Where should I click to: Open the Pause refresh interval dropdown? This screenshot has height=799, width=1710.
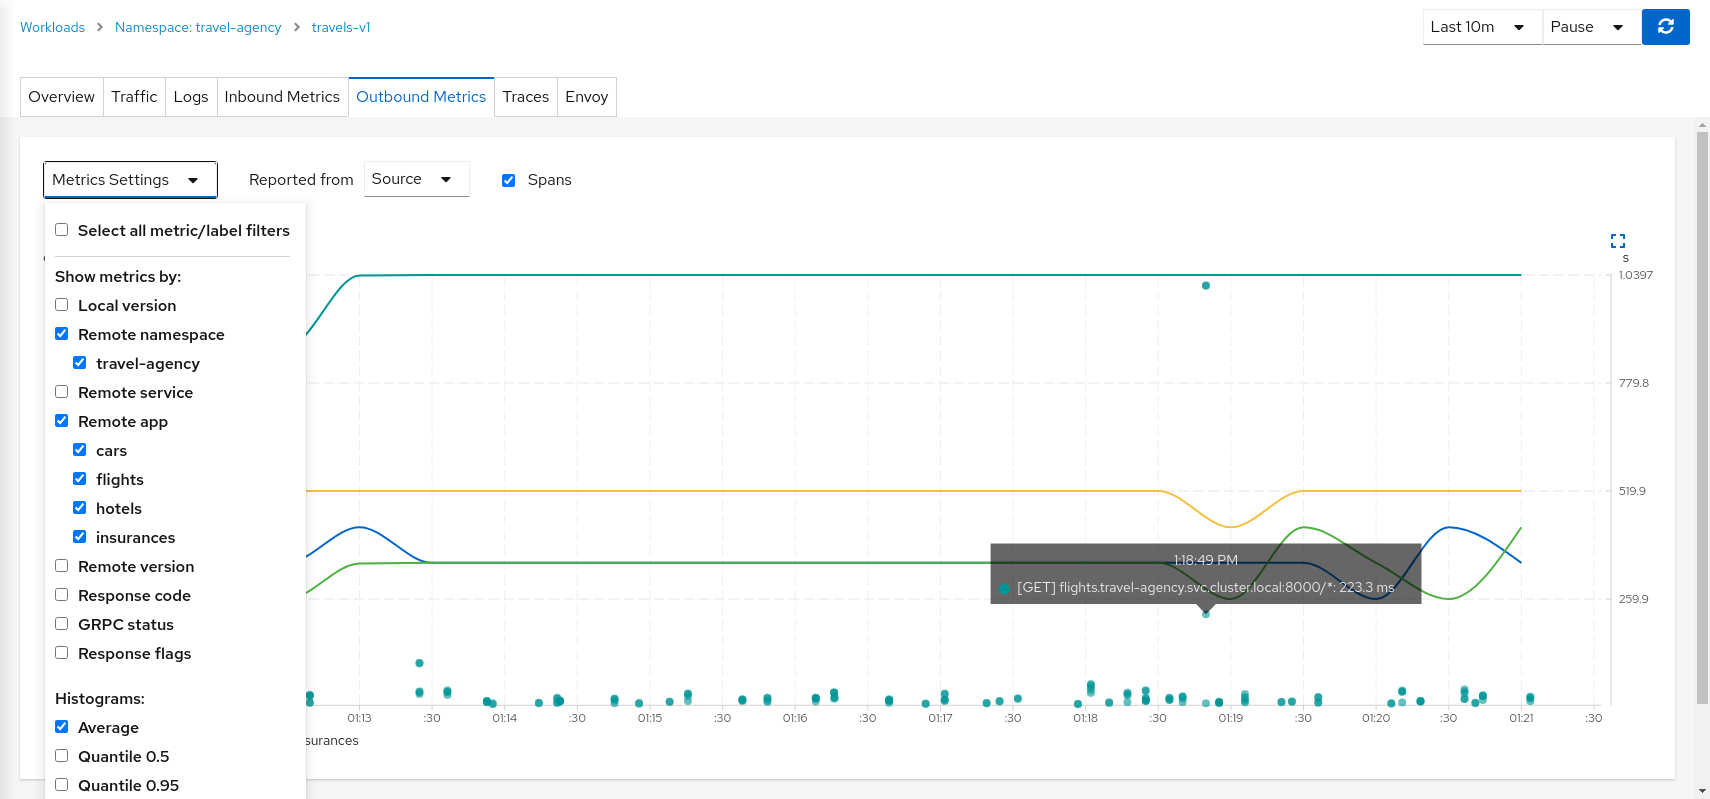click(1589, 27)
